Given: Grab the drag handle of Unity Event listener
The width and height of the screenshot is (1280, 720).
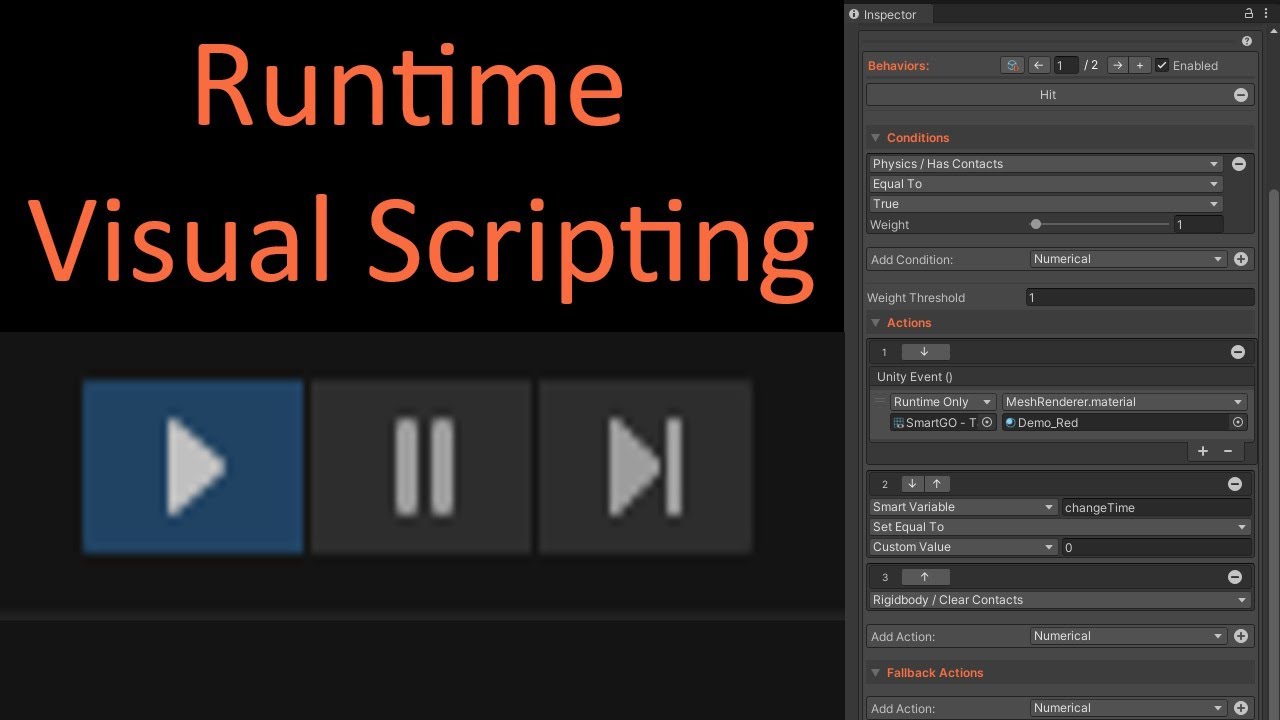Looking at the screenshot, I should [x=880, y=402].
